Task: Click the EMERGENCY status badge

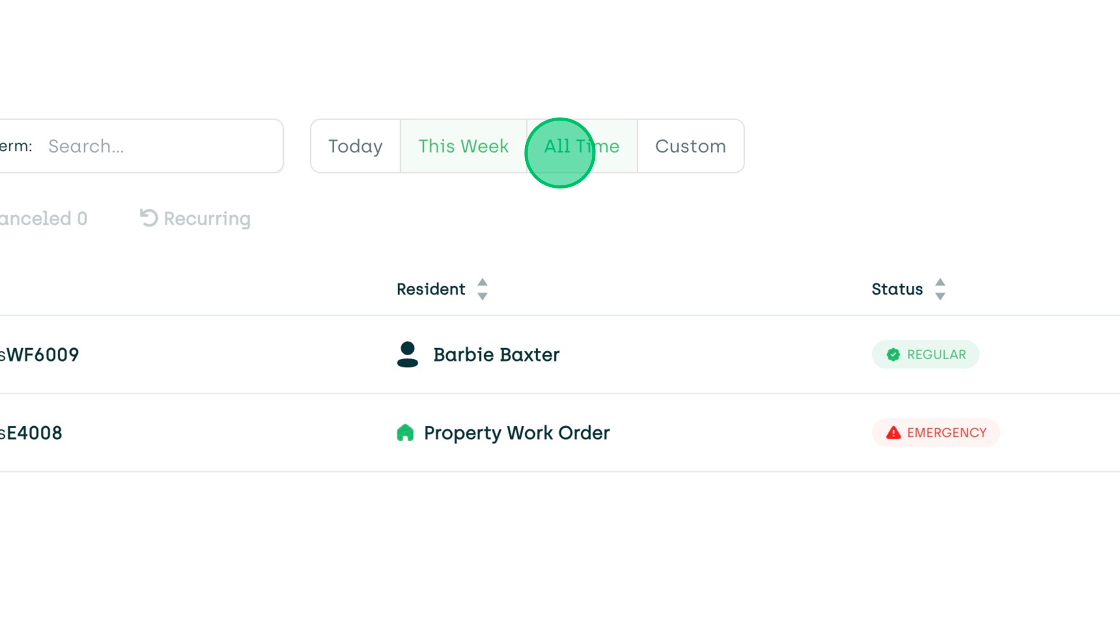Action: click(935, 432)
